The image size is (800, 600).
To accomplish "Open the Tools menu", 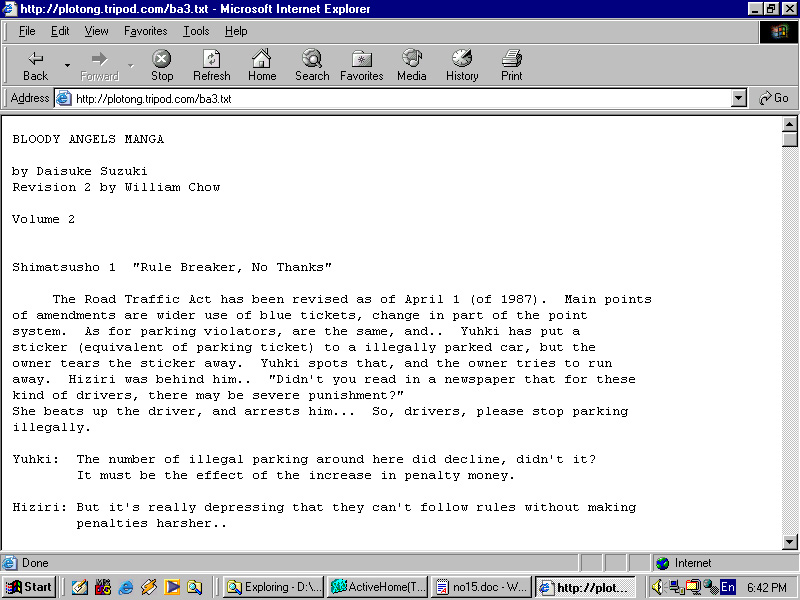I will point(196,31).
